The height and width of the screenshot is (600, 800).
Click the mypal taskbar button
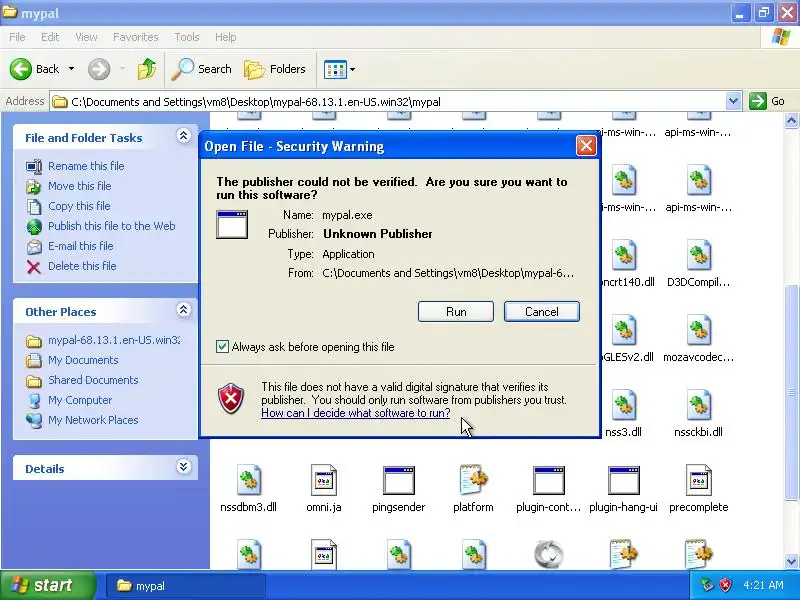click(x=186, y=586)
